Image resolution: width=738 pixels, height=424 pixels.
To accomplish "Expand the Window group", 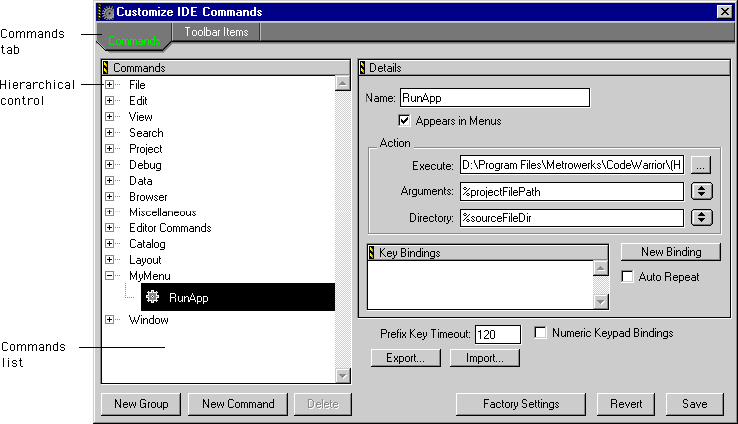I will tap(109, 320).
